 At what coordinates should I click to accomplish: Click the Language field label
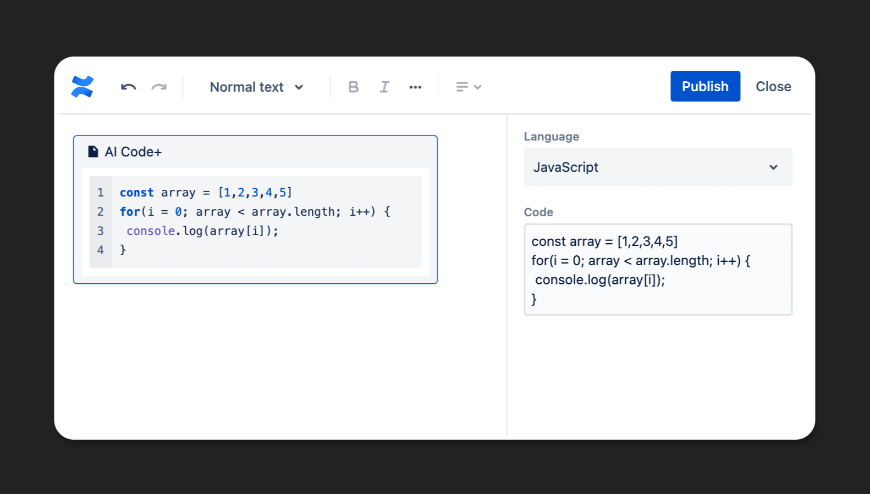point(551,136)
